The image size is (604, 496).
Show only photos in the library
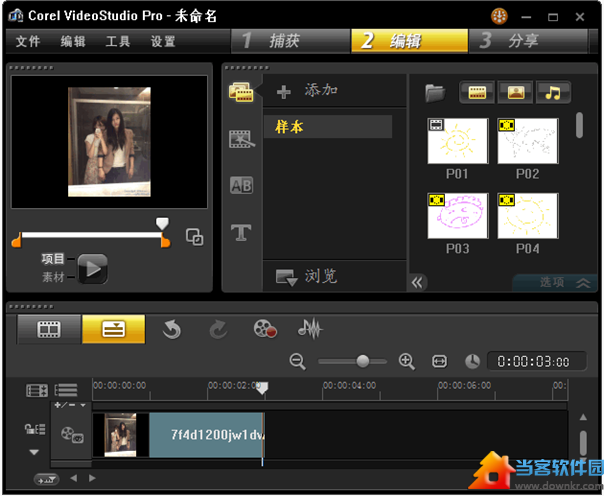pyautogui.click(x=515, y=92)
